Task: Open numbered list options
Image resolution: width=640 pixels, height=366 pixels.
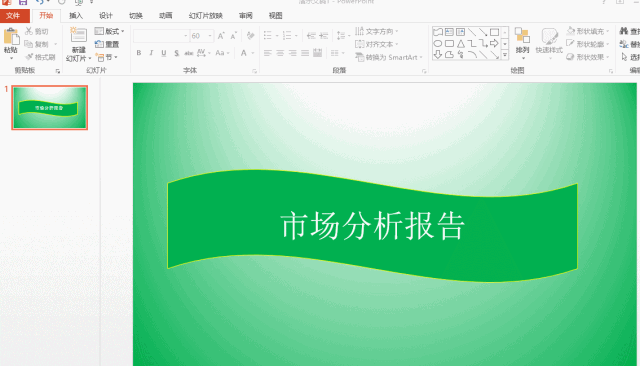Action: [x=296, y=36]
